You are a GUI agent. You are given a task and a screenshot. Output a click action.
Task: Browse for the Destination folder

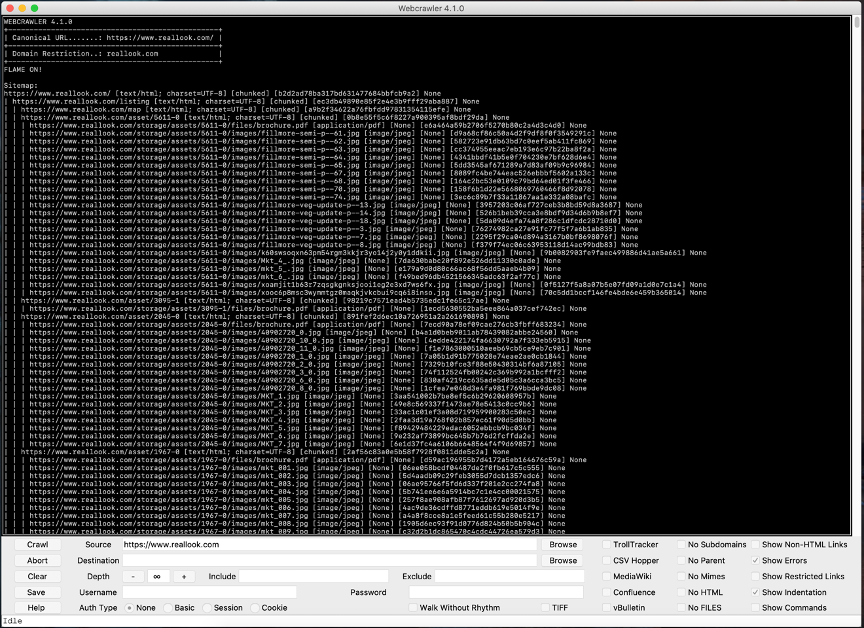(563, 561)
